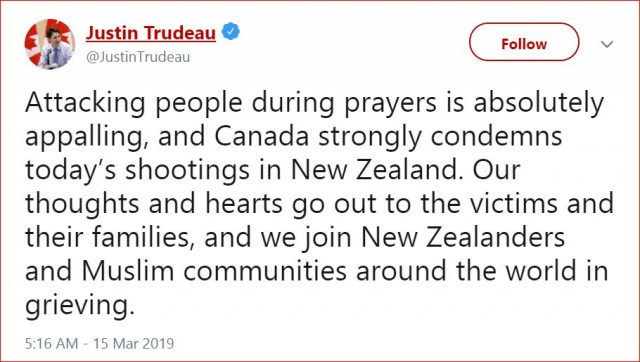640x362 pixels.
Task: Click the Follow button
Action: 524,42
